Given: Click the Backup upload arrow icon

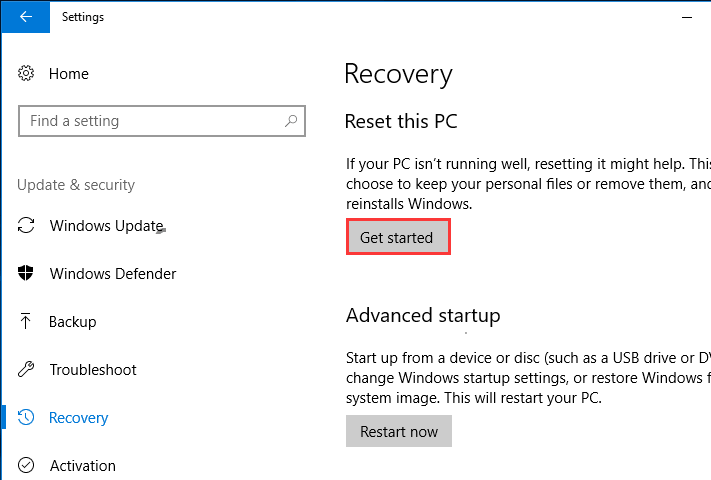Looking at the screenshot, I should [27, 322].
